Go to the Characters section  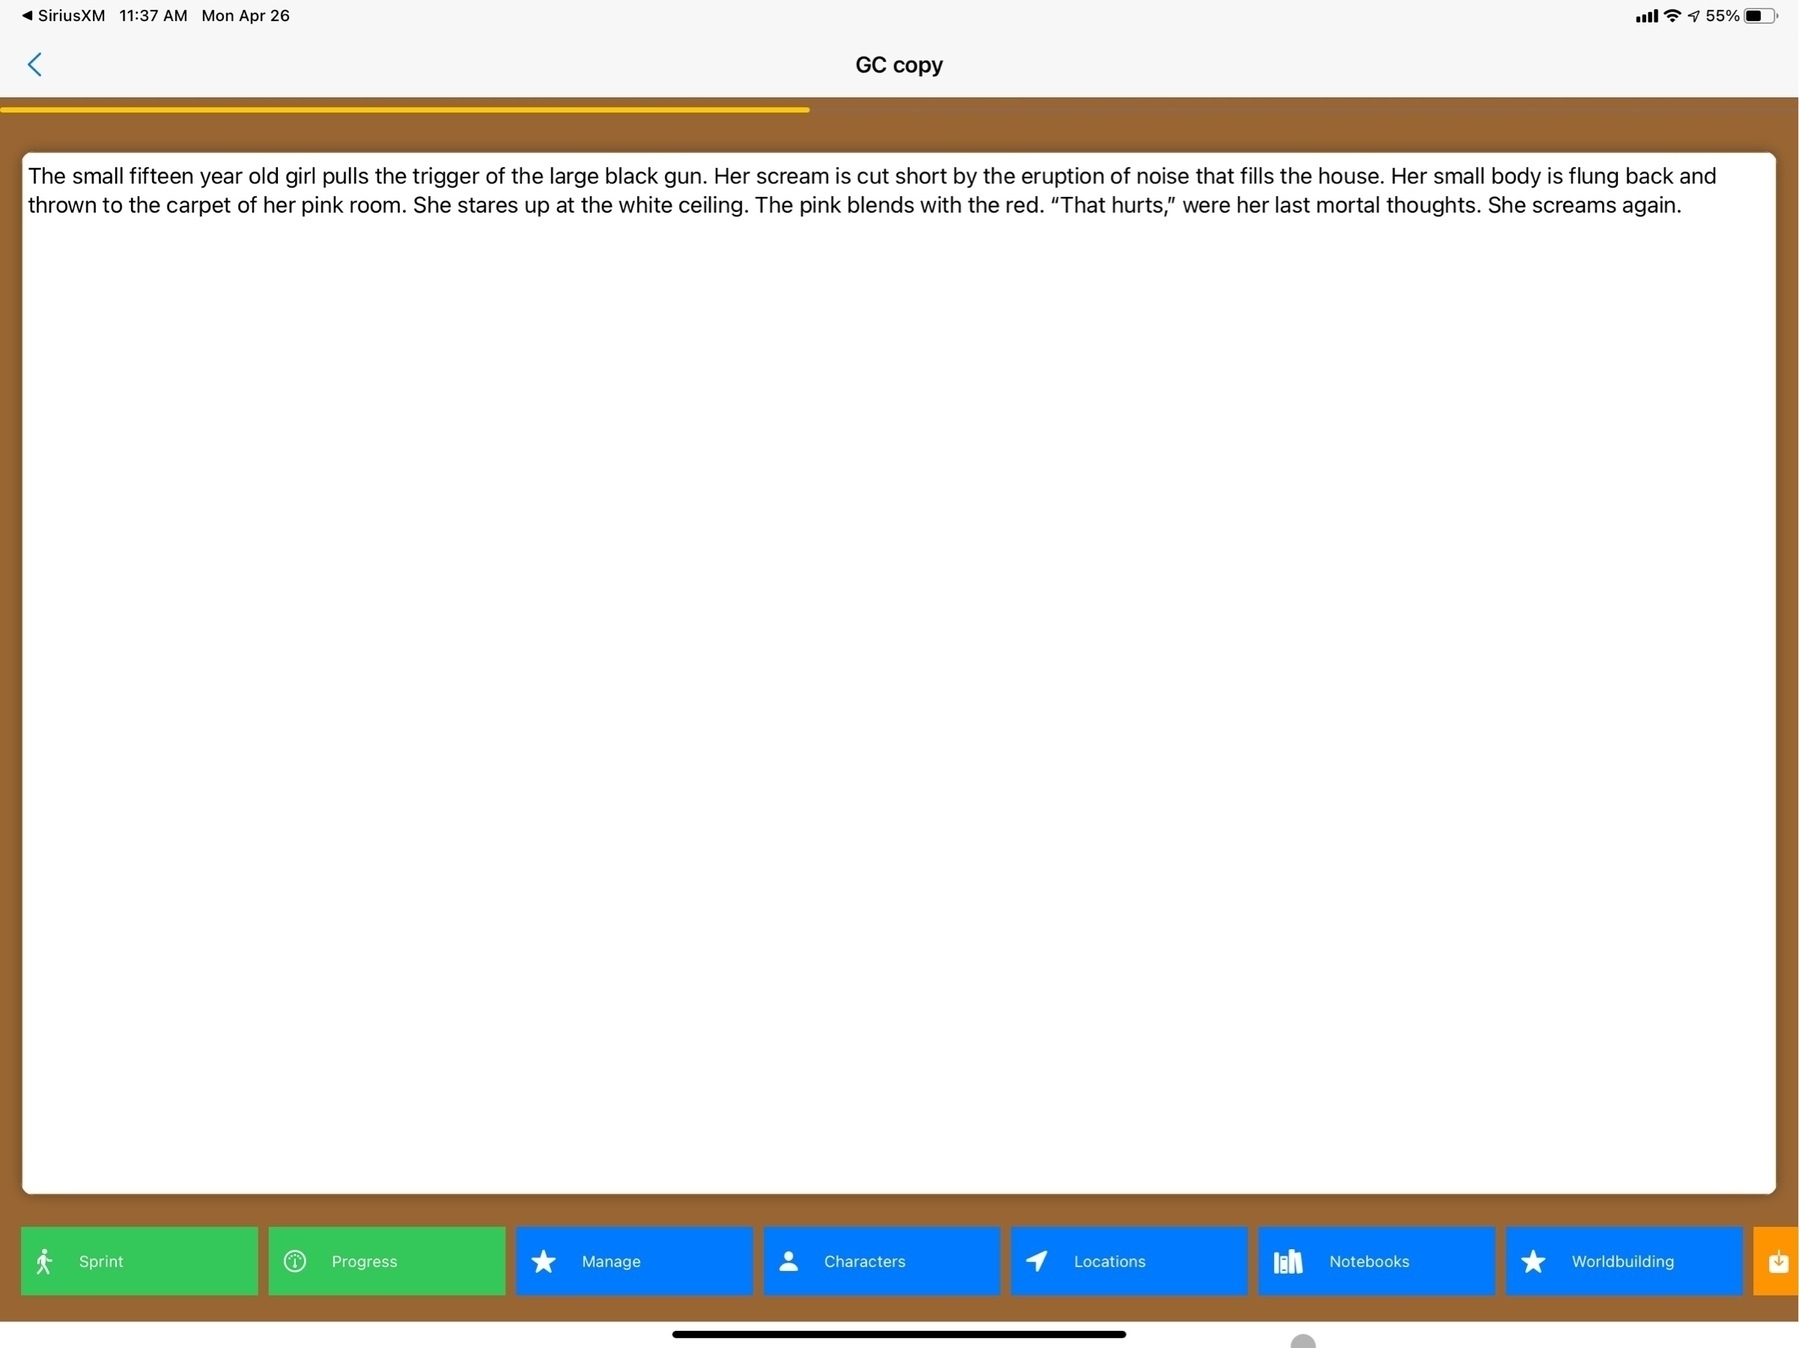tap(881, 1261)
